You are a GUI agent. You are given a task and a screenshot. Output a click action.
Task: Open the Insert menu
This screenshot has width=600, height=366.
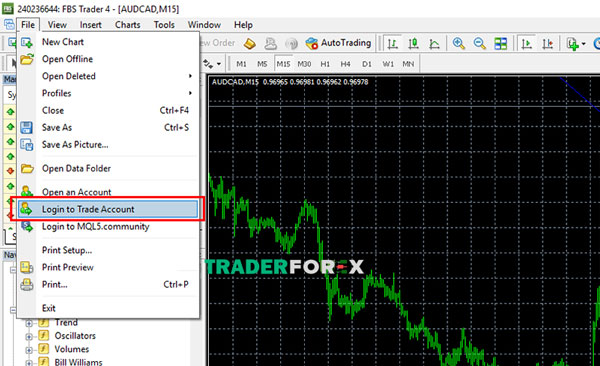pos(91,25)
